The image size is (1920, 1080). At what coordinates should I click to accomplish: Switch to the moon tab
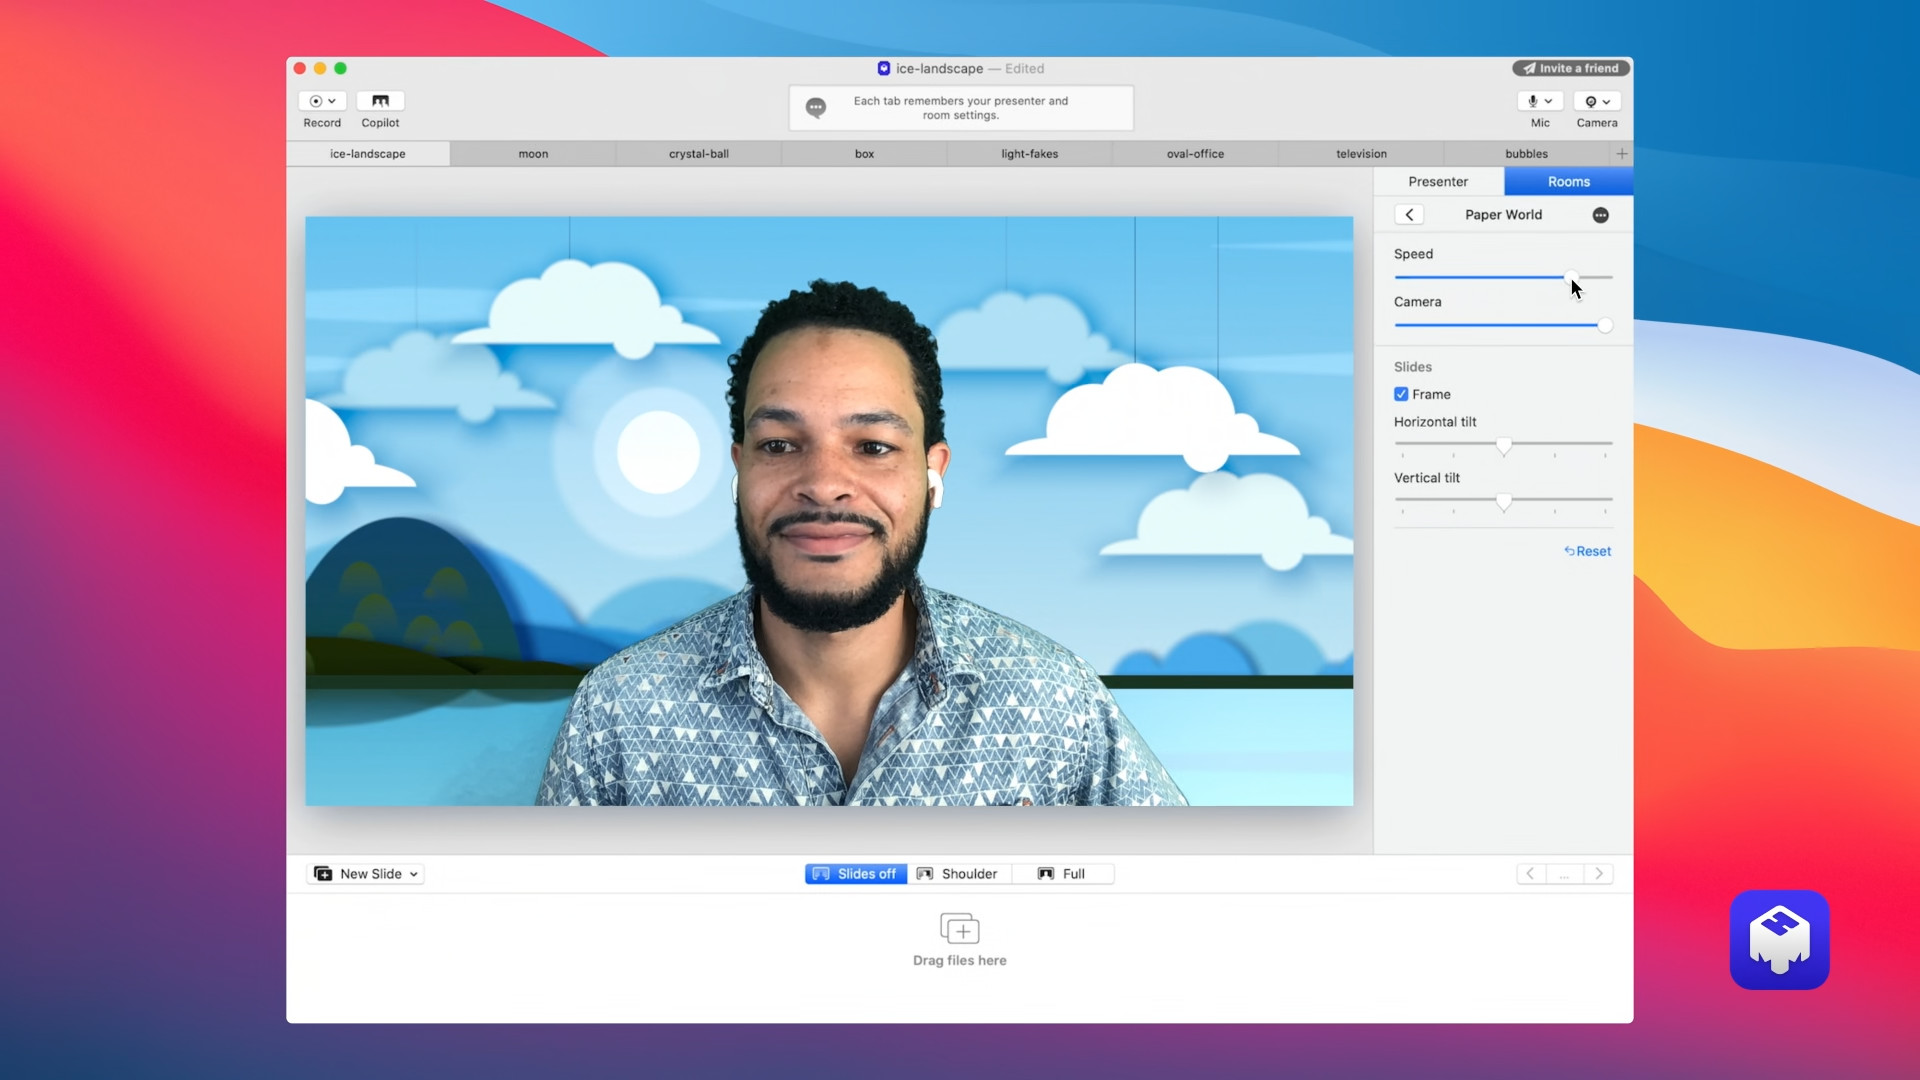(532, 153)
